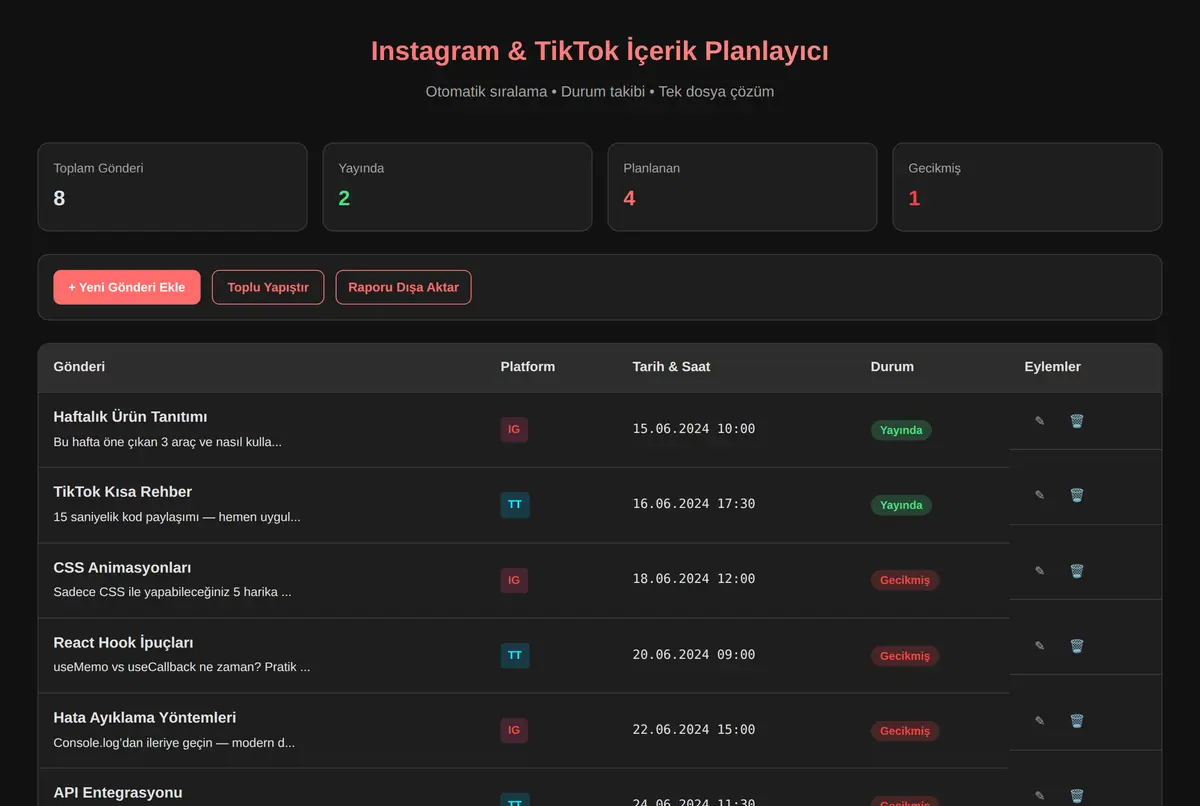Viewport: 1200px width, 806px height.
Task: Click Gecikmiş status of Hata Ayıklama Yöntemleri
Action: click(905, 731)
